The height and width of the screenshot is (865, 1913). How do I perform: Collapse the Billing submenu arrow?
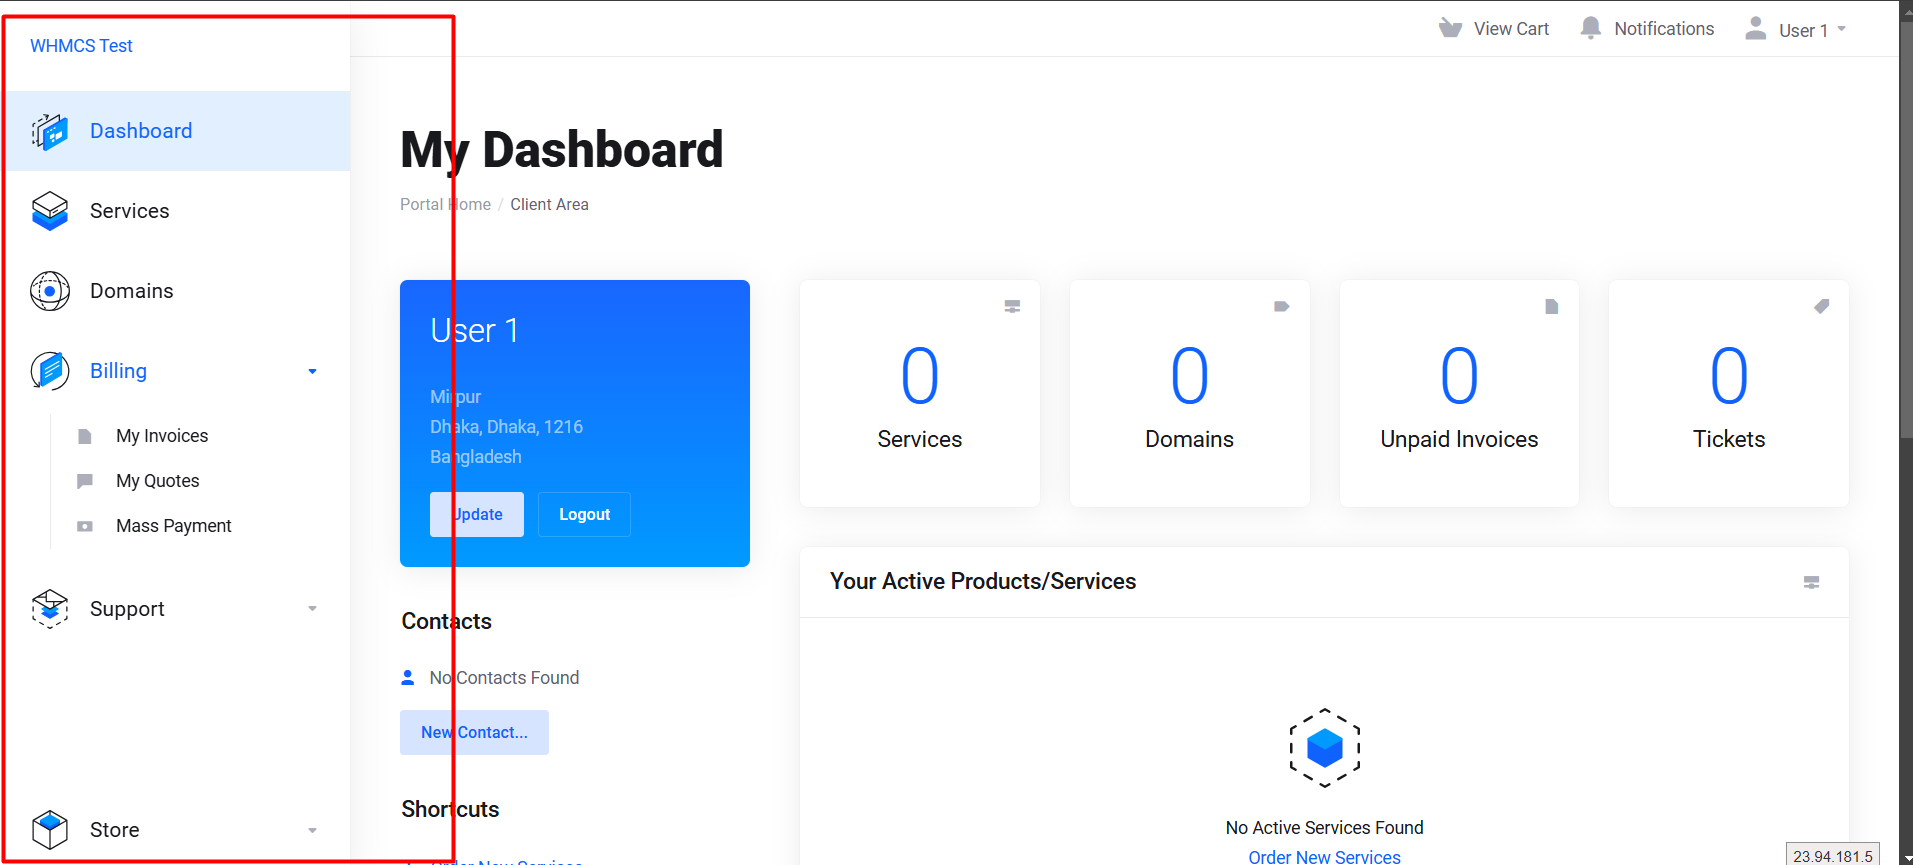tap(312, 371)
